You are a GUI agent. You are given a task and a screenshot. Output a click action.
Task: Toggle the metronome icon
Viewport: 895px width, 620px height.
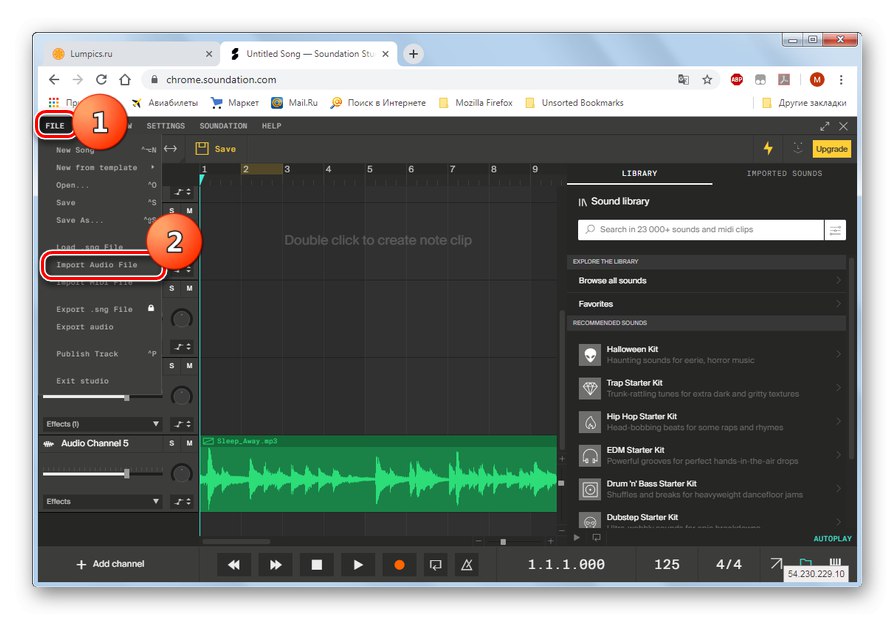(467, 565)
